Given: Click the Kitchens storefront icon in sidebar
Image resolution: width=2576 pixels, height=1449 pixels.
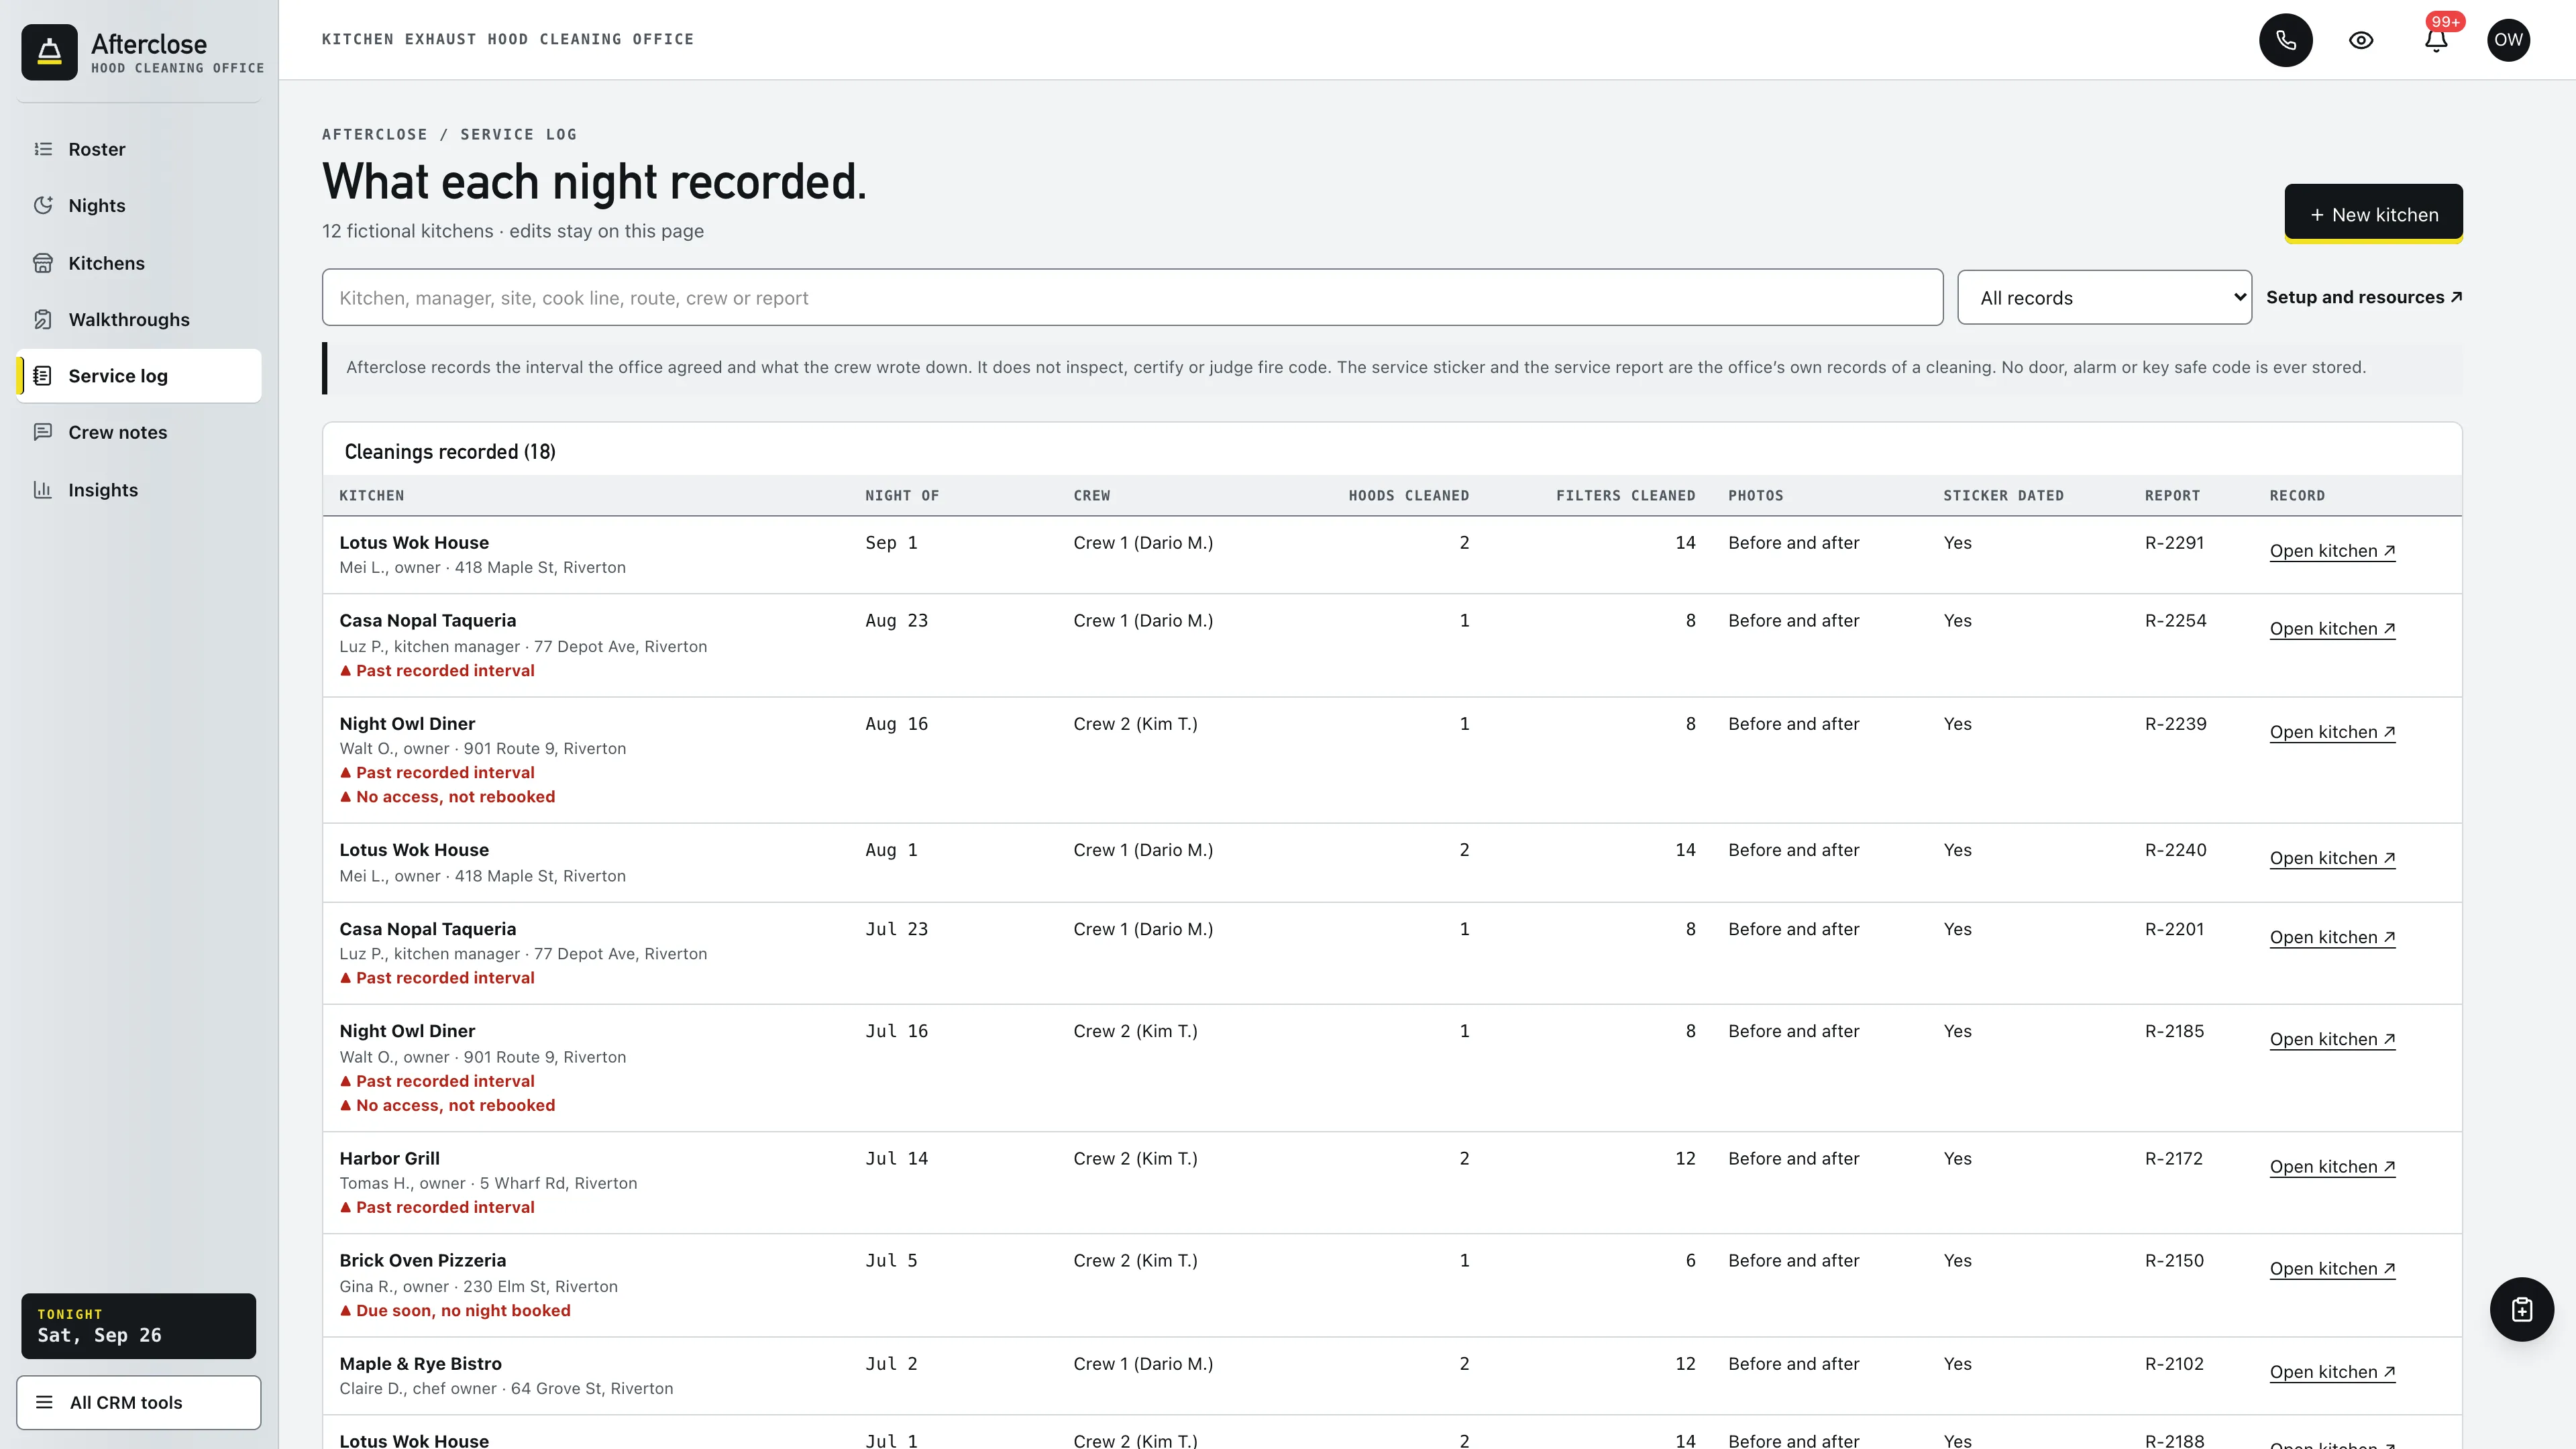Looking at the screenshot, I should click(43, 263).
